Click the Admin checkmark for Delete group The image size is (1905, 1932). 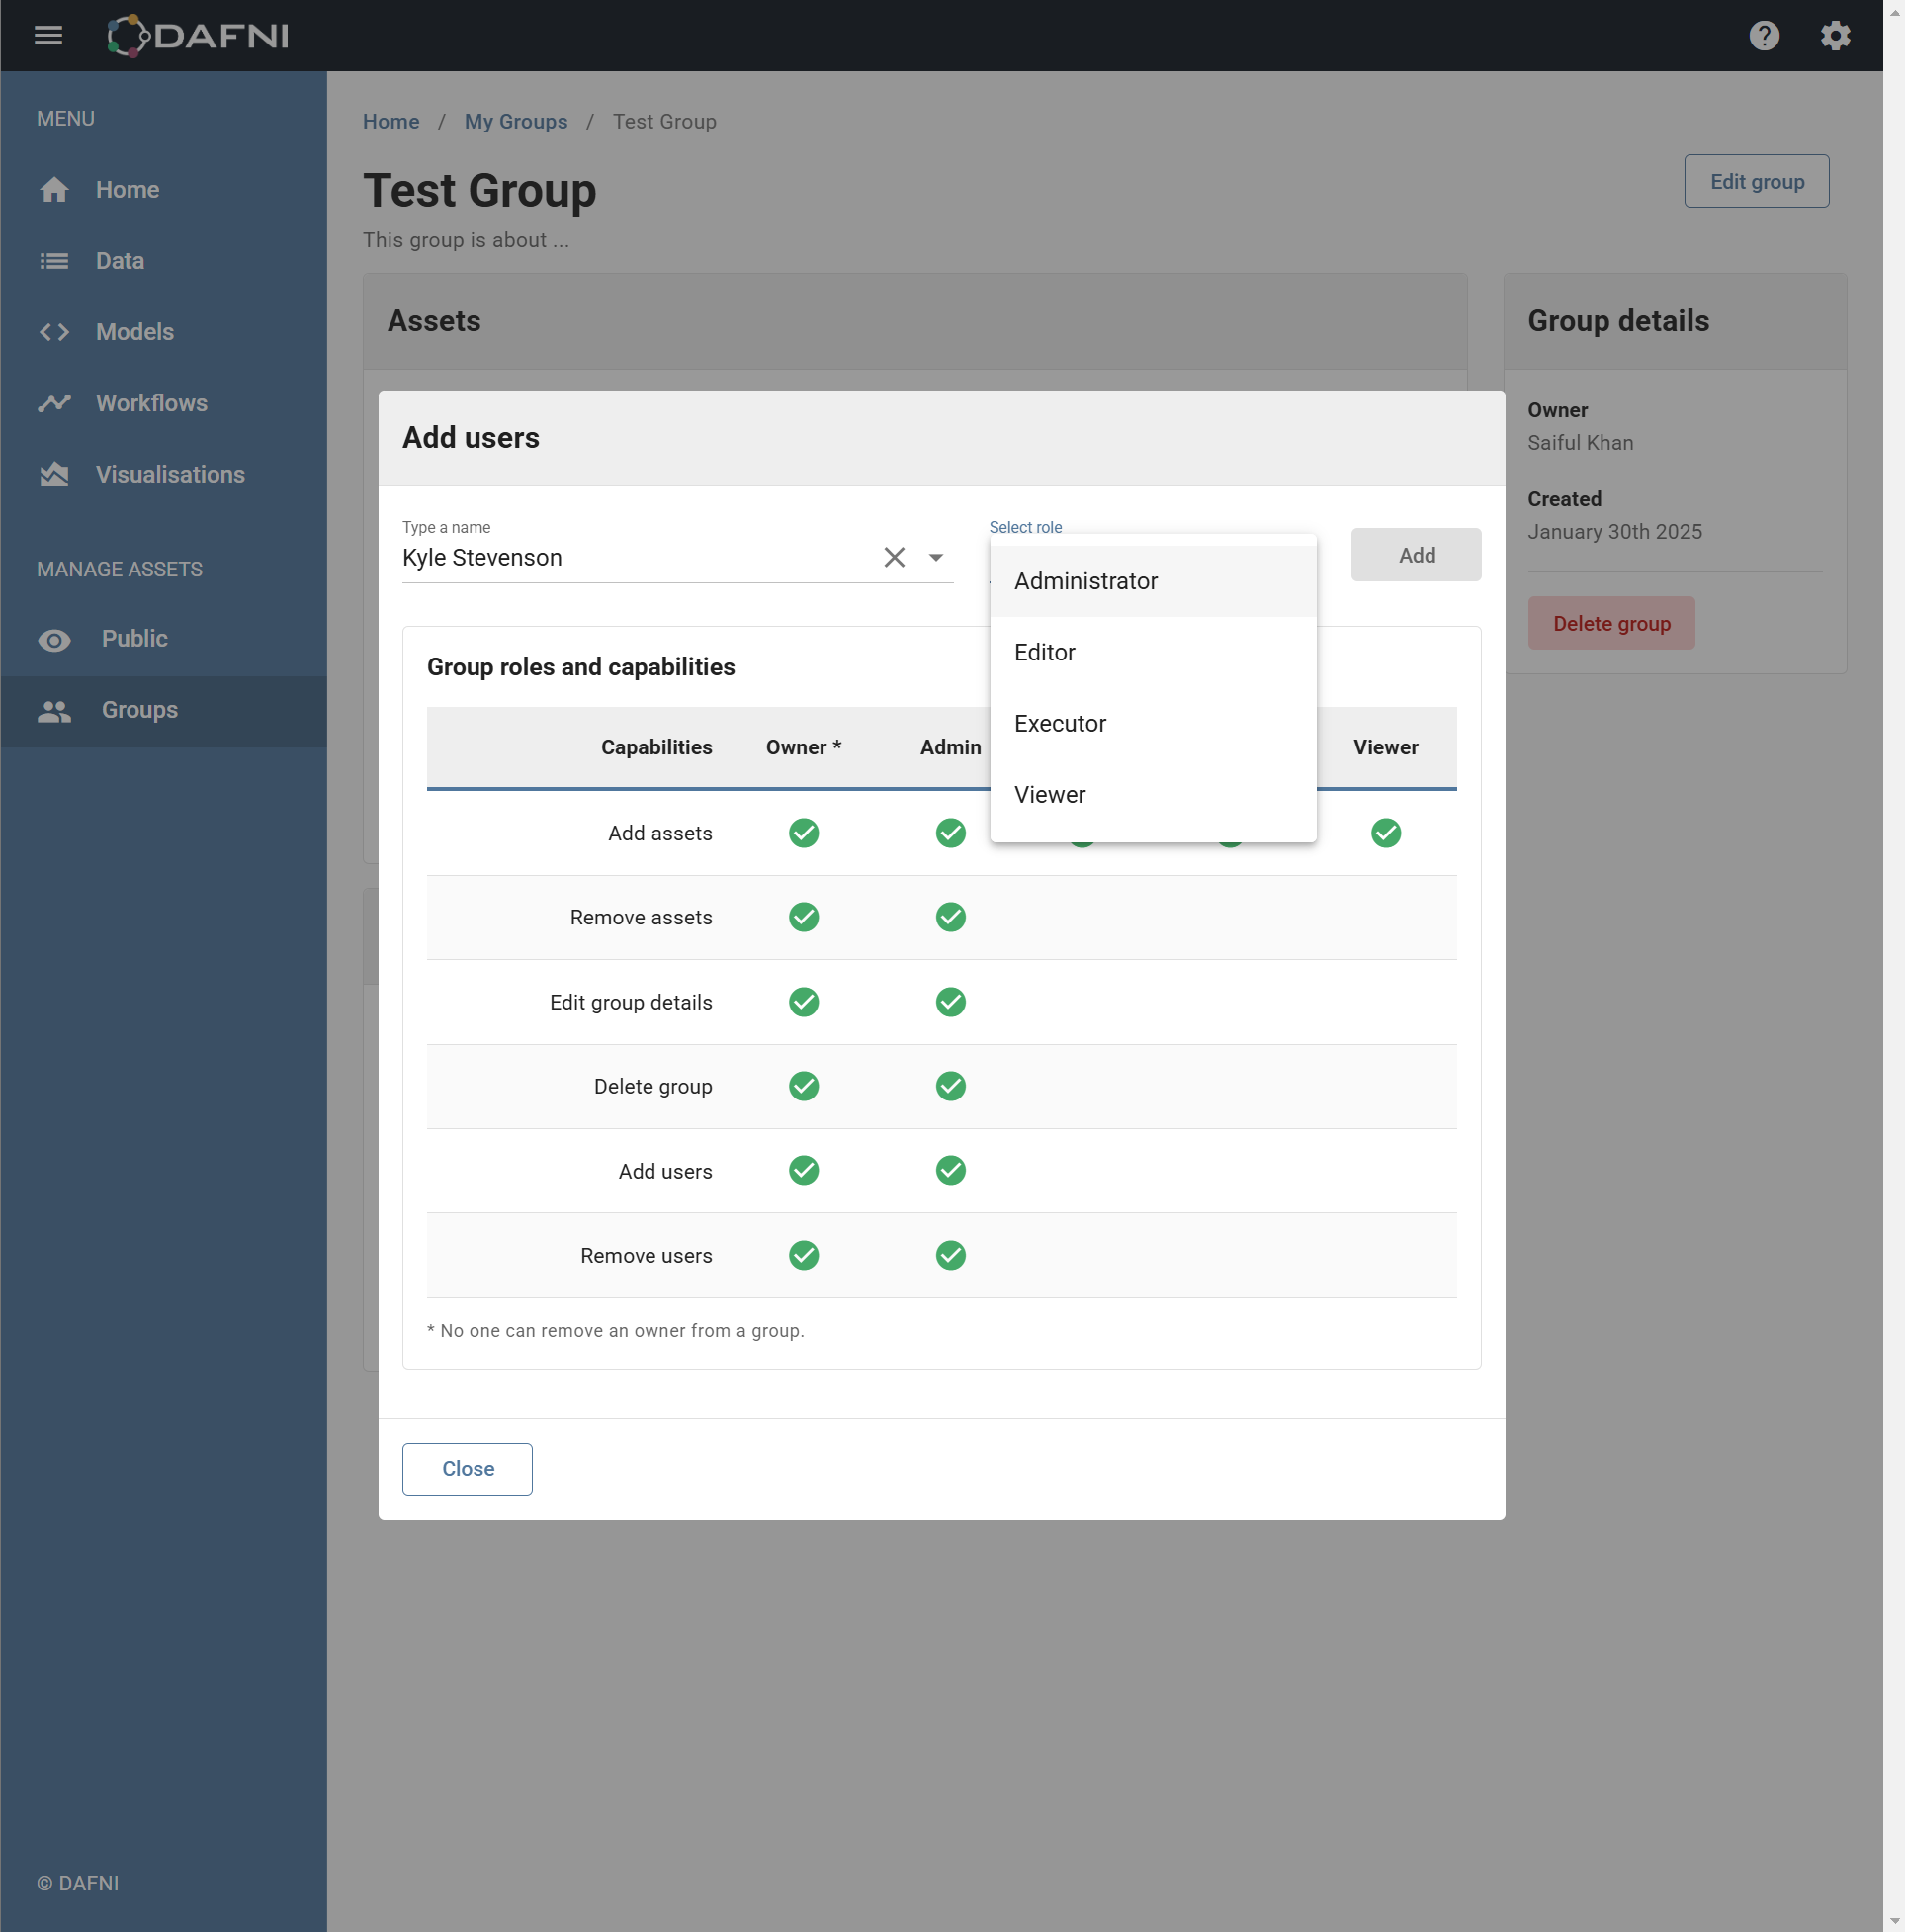click(x=950, y=1086)
